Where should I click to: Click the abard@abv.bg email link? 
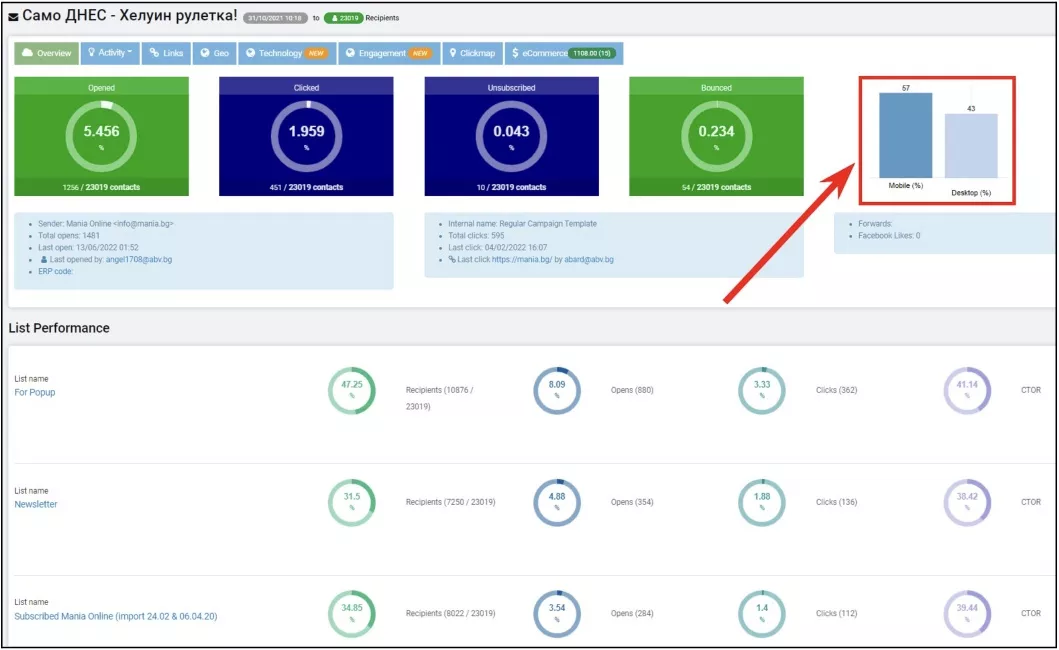coord(589,259)
